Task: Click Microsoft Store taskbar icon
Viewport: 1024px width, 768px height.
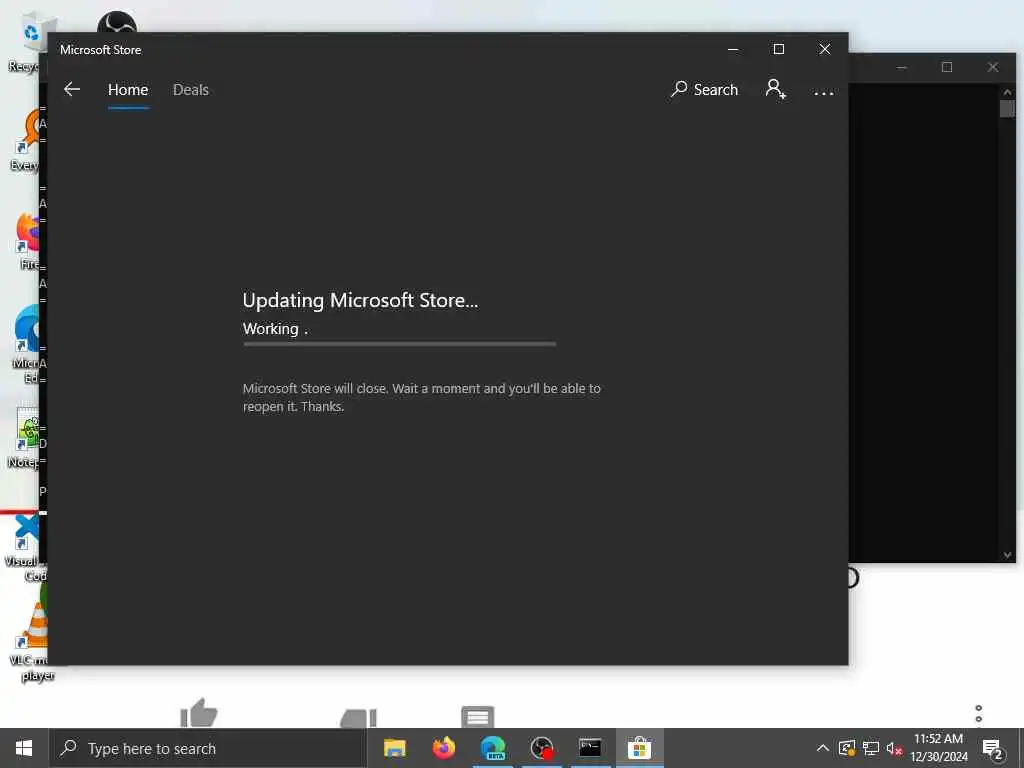Action: [x=639, y=748]
